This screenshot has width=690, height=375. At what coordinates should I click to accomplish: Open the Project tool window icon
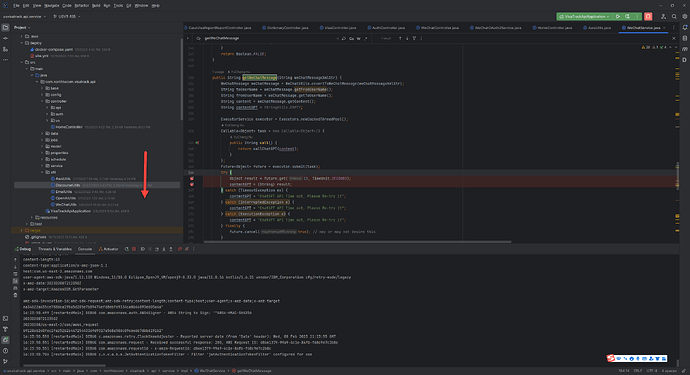click(x=5, y=28)
